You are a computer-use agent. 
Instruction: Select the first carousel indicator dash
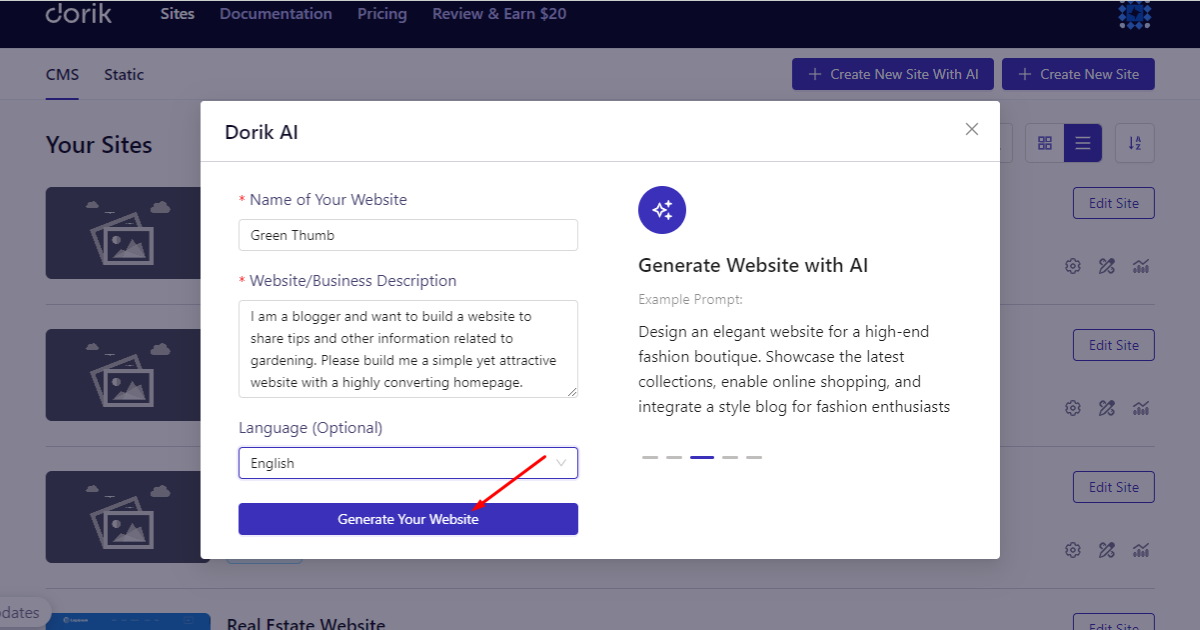coord(650,457)
